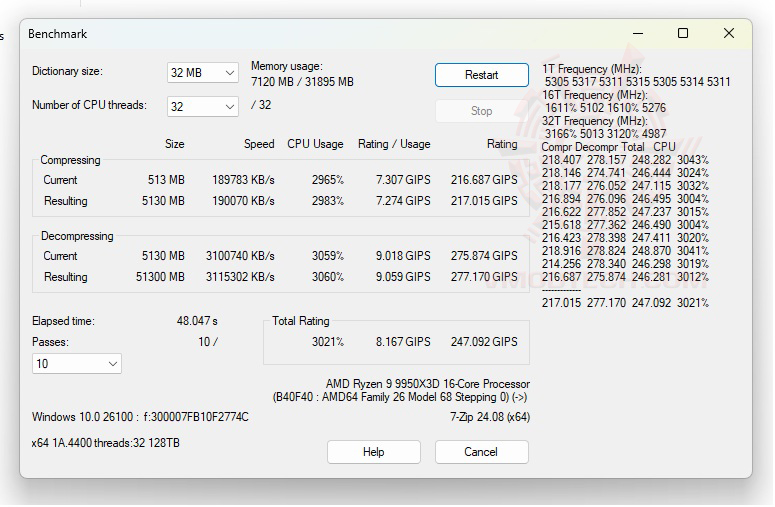This screenshot has width=775, height=507.
Task: Click the x64 1A.4400 threads:32 128TB line
Action: [106, 443]
